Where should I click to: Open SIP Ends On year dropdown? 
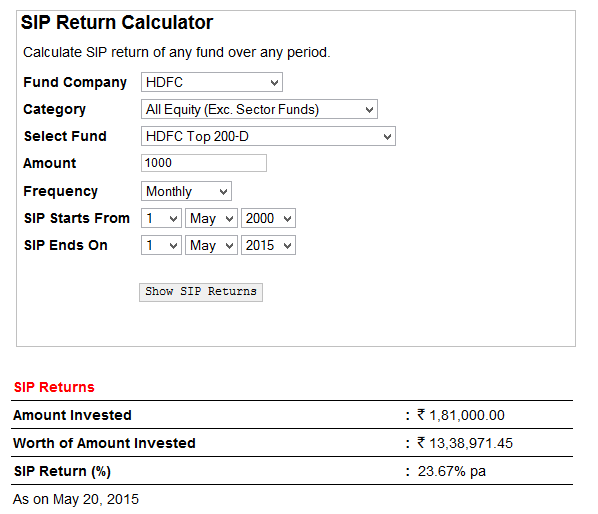click(268, 245)
